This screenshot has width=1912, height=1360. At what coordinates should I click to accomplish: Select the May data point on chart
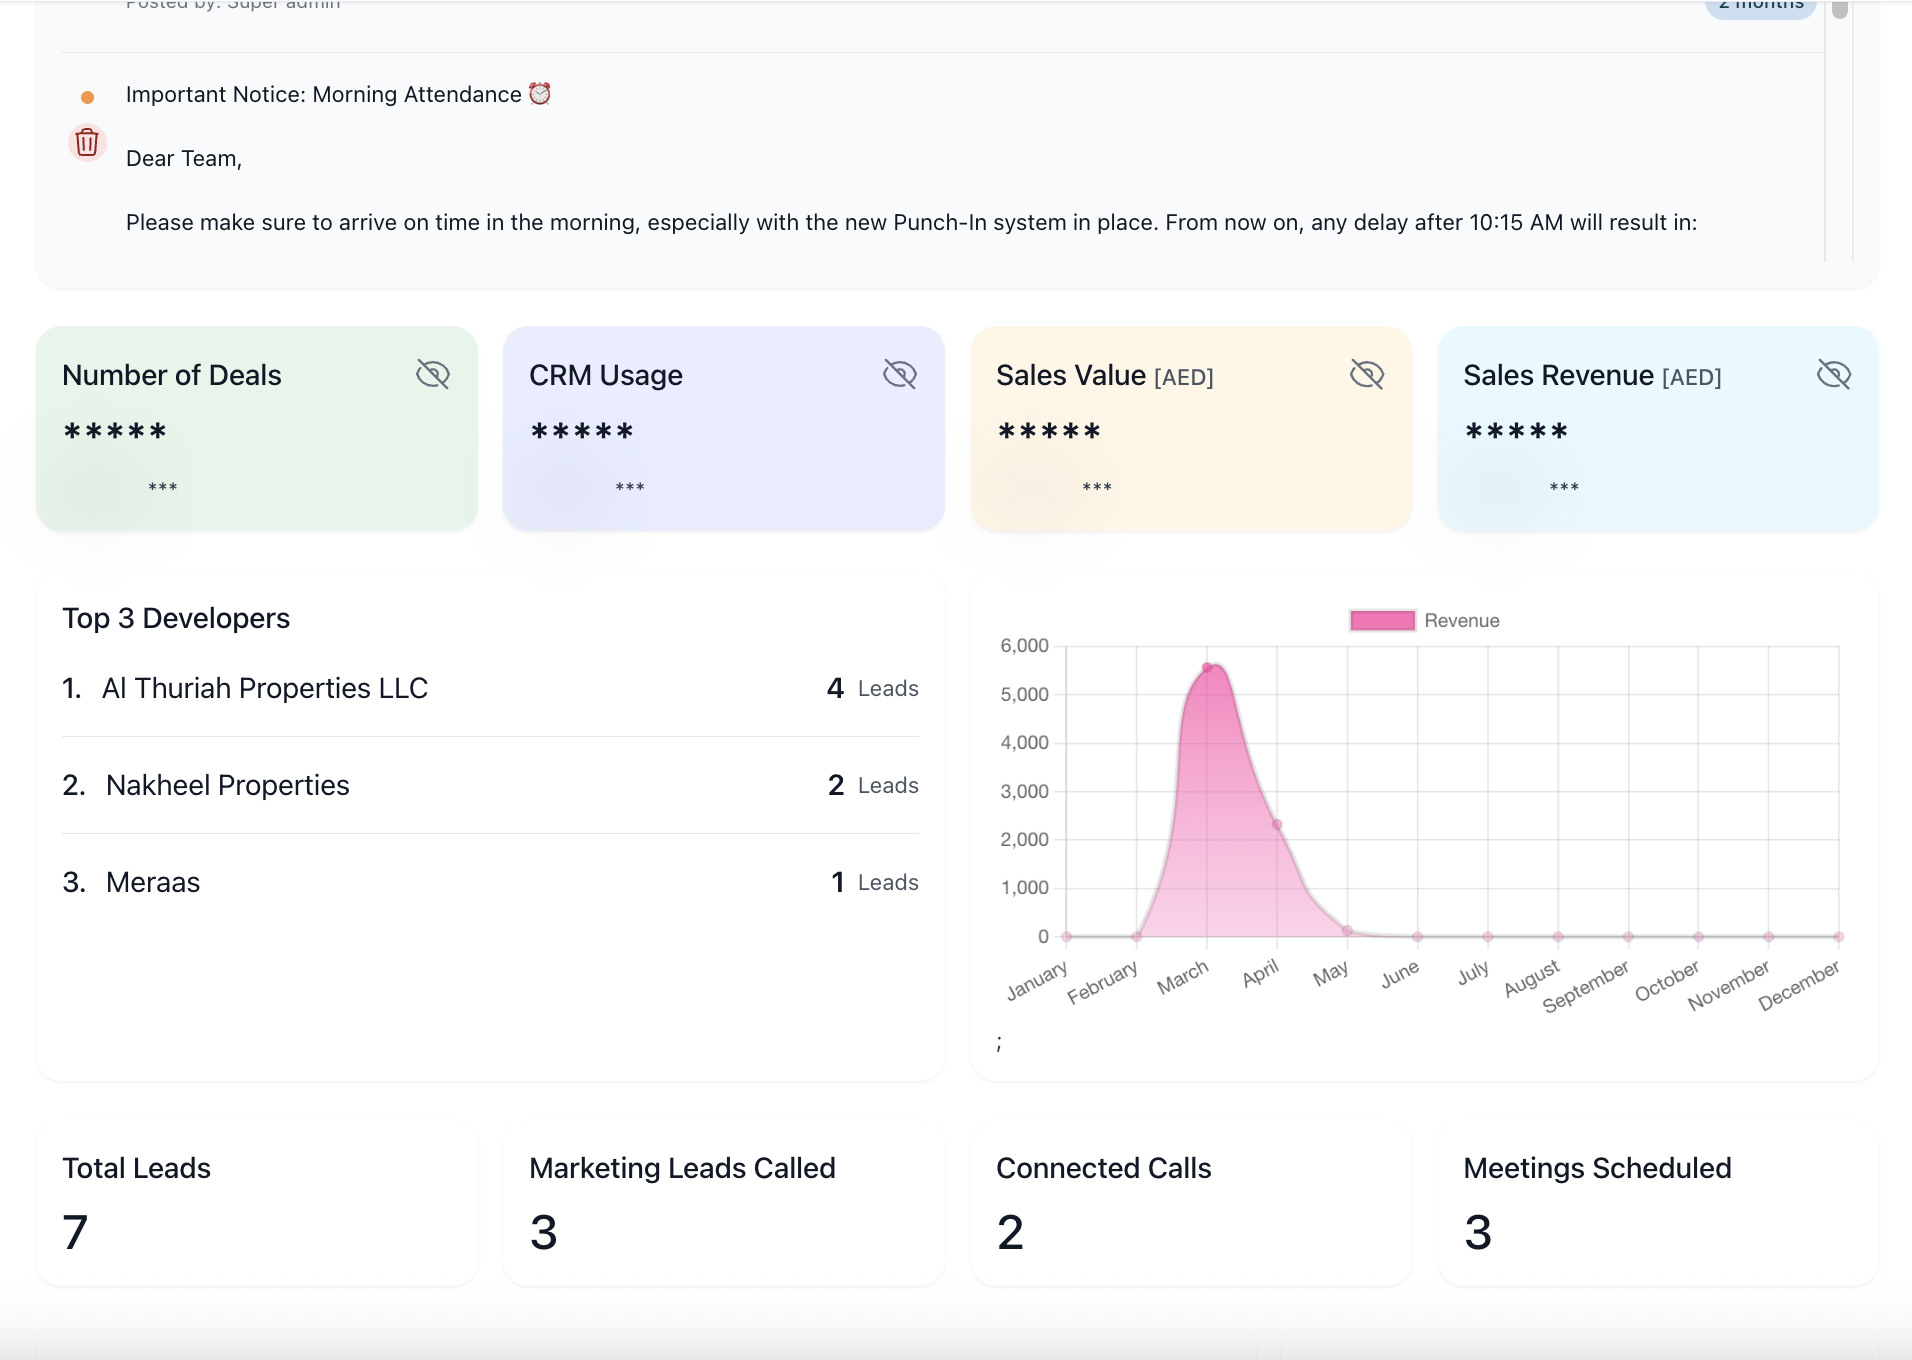1347,931
